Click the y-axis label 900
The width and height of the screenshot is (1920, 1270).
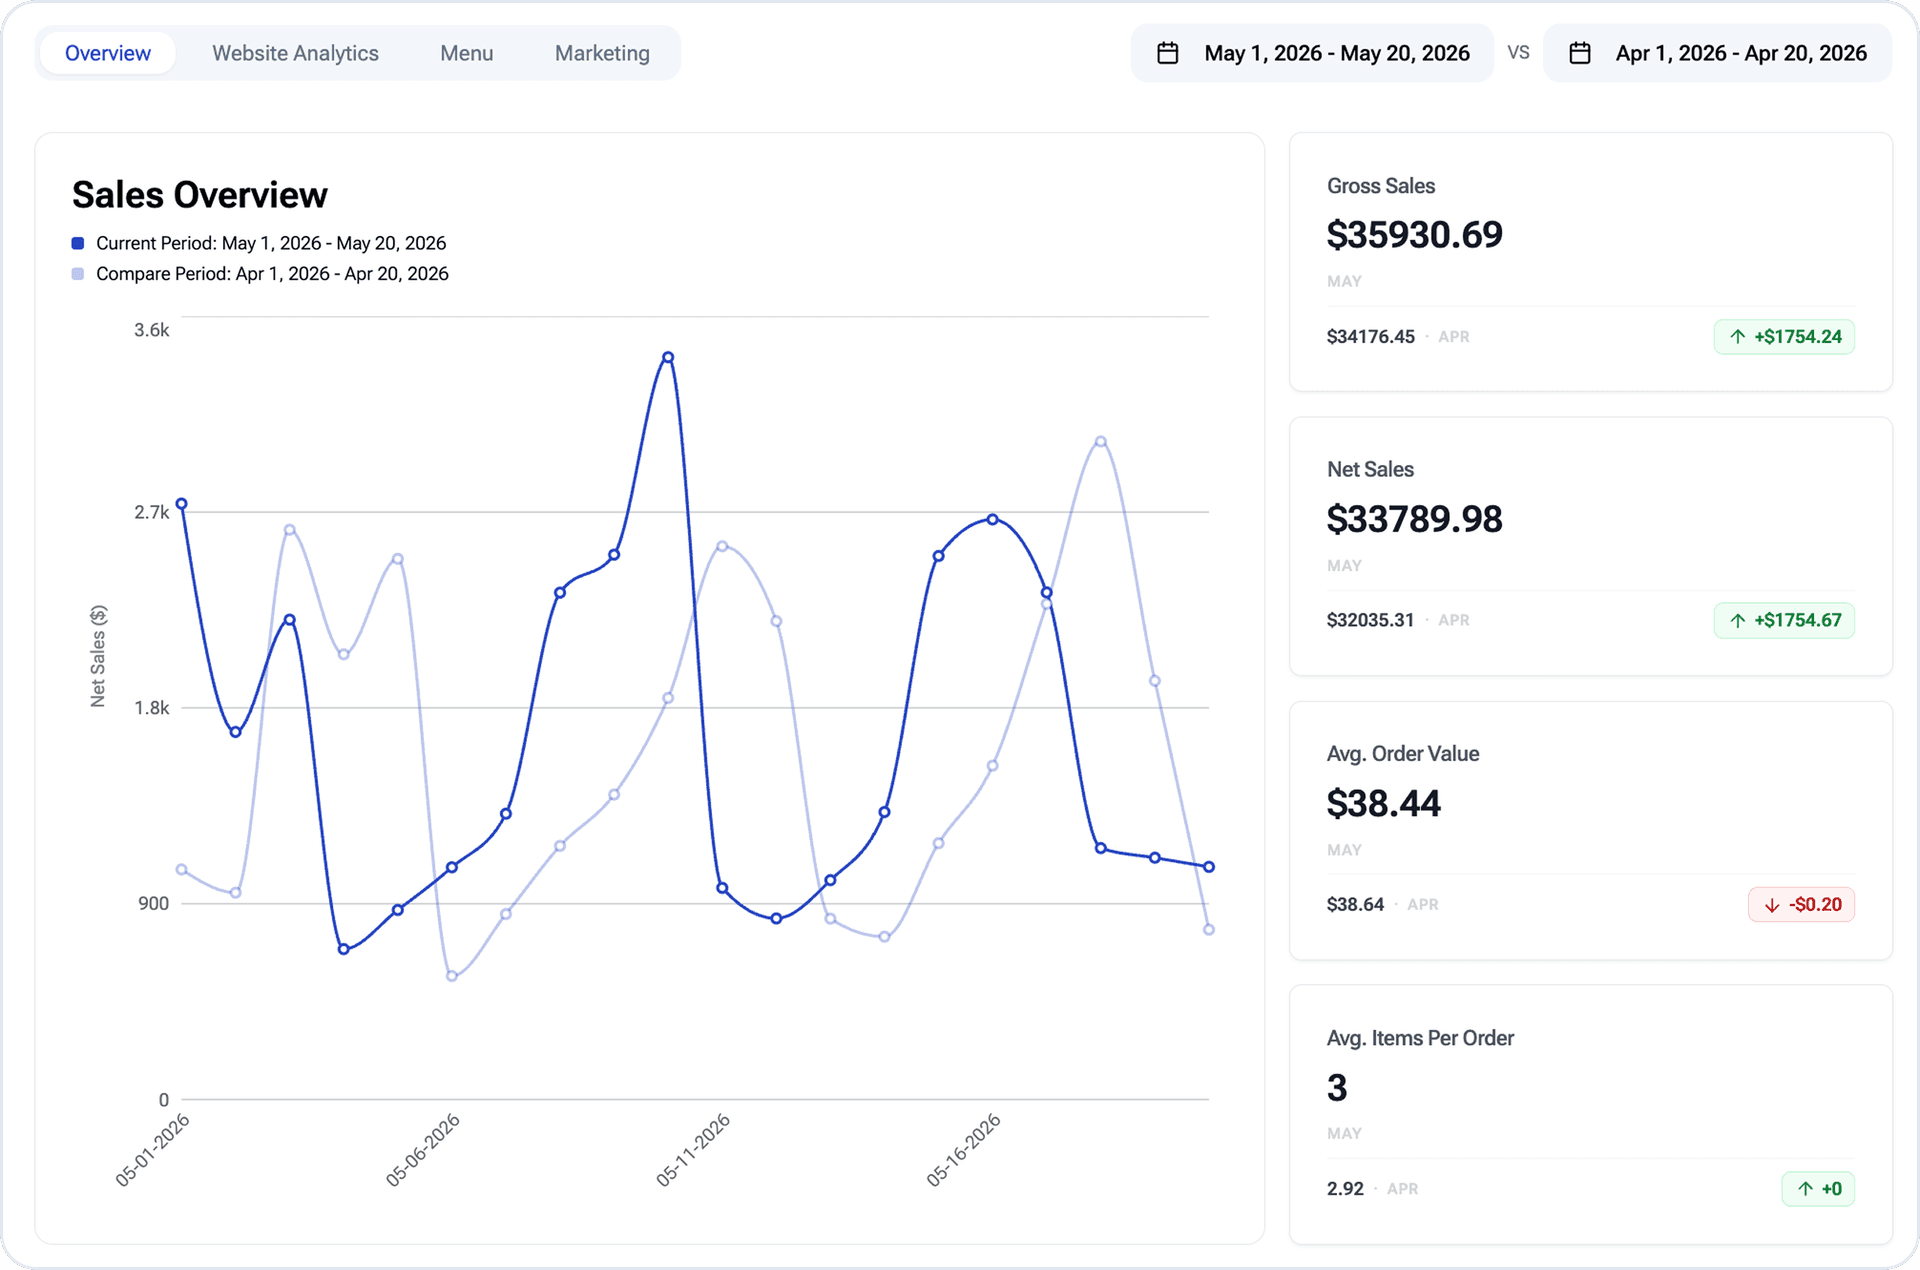pos(154,904)
